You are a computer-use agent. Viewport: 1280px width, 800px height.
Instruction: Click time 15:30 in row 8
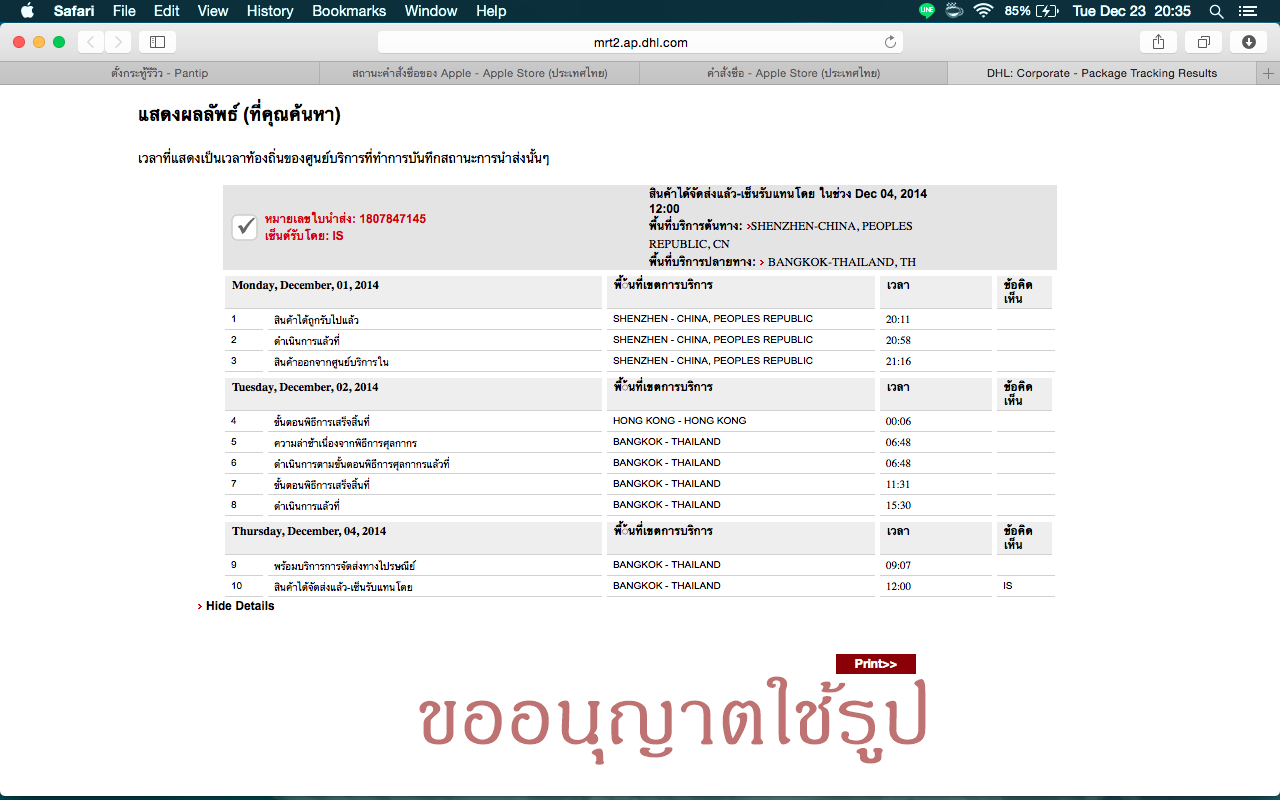click(x=898, y=506)
